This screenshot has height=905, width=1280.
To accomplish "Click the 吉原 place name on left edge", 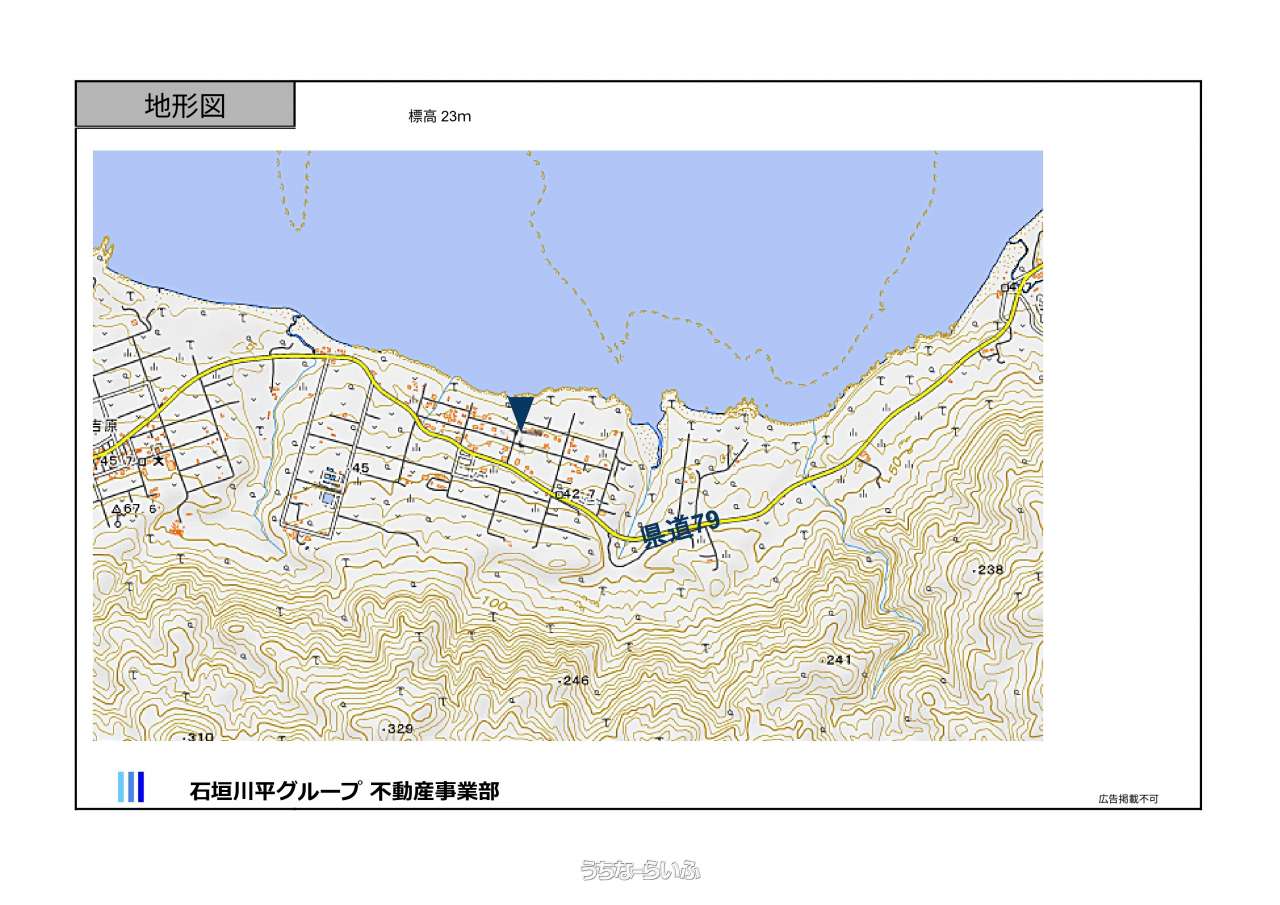I will (105, 425).
